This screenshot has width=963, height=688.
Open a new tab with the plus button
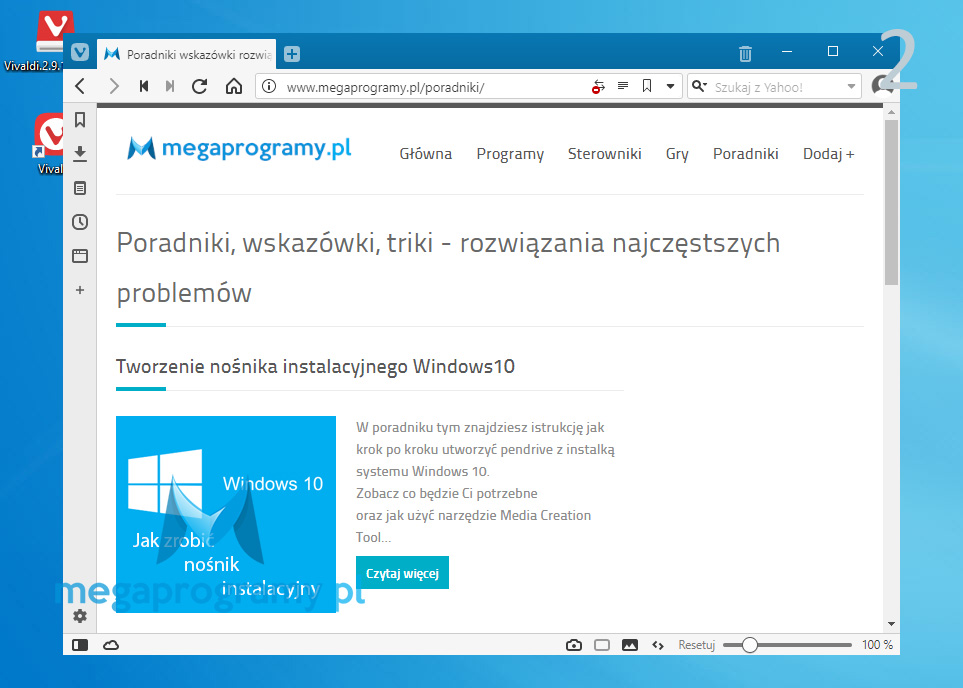pyautogui.click(x=292, y=54)
